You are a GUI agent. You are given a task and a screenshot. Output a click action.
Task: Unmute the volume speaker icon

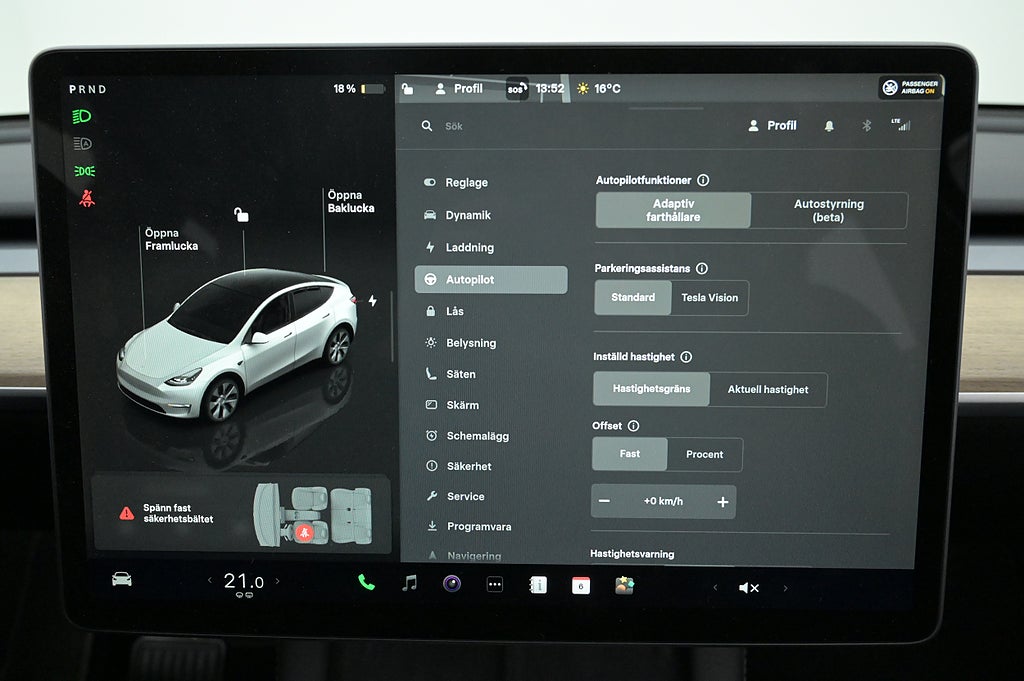(x=748, y=588)
